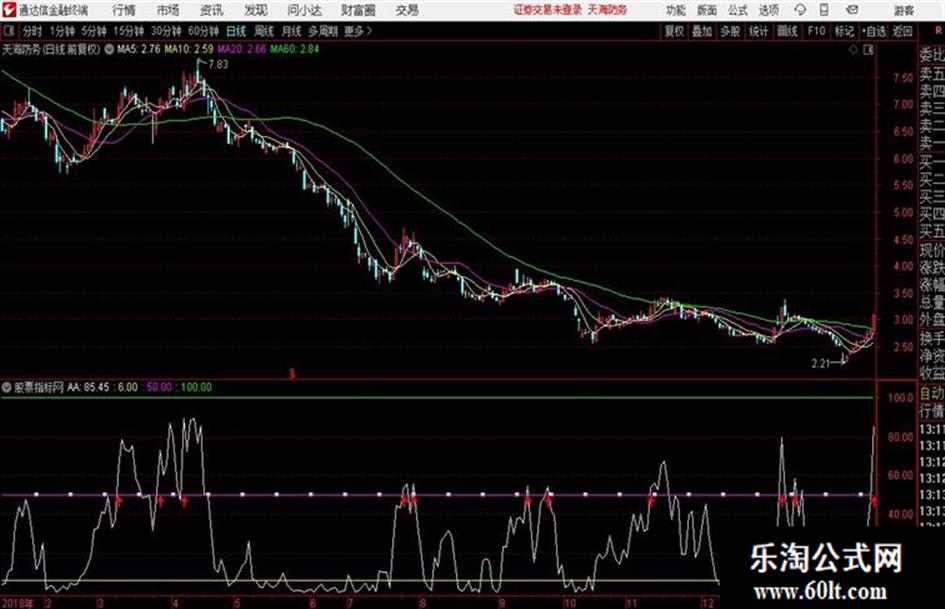Click the 证券交易未登录 login link
This screenshot has height=609, width=945.
click(x=548, y=10)
